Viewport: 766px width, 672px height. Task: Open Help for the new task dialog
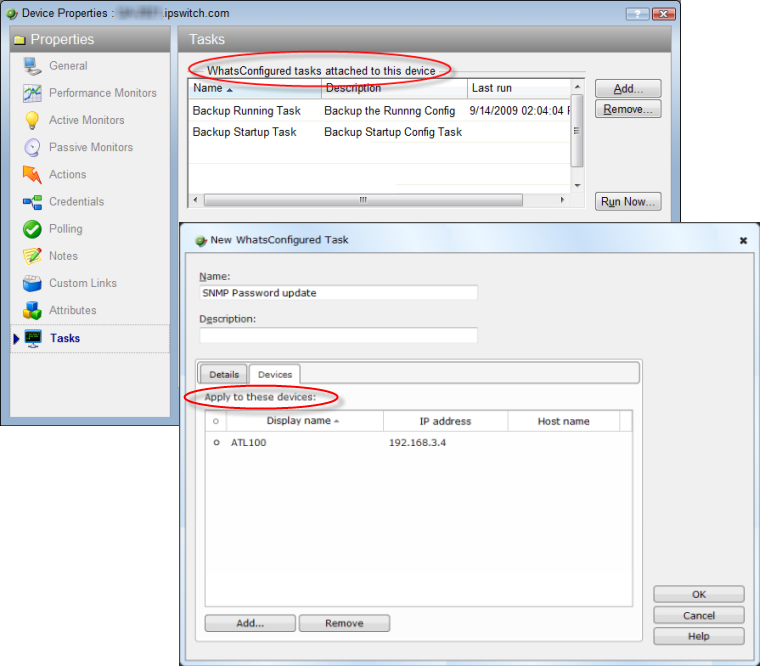tap(699, 636)
